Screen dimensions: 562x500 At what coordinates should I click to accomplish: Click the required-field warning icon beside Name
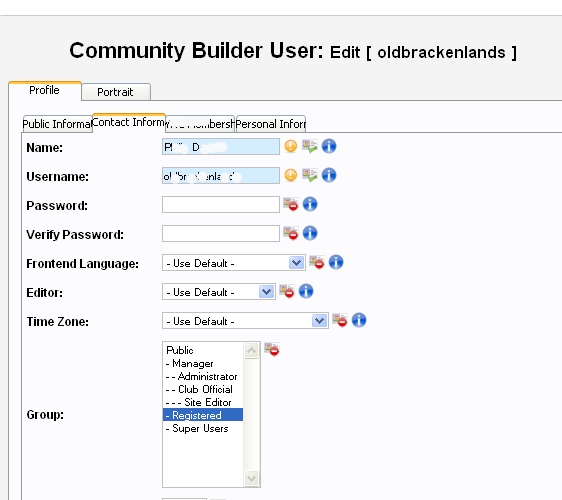click(x=291, y=146)
